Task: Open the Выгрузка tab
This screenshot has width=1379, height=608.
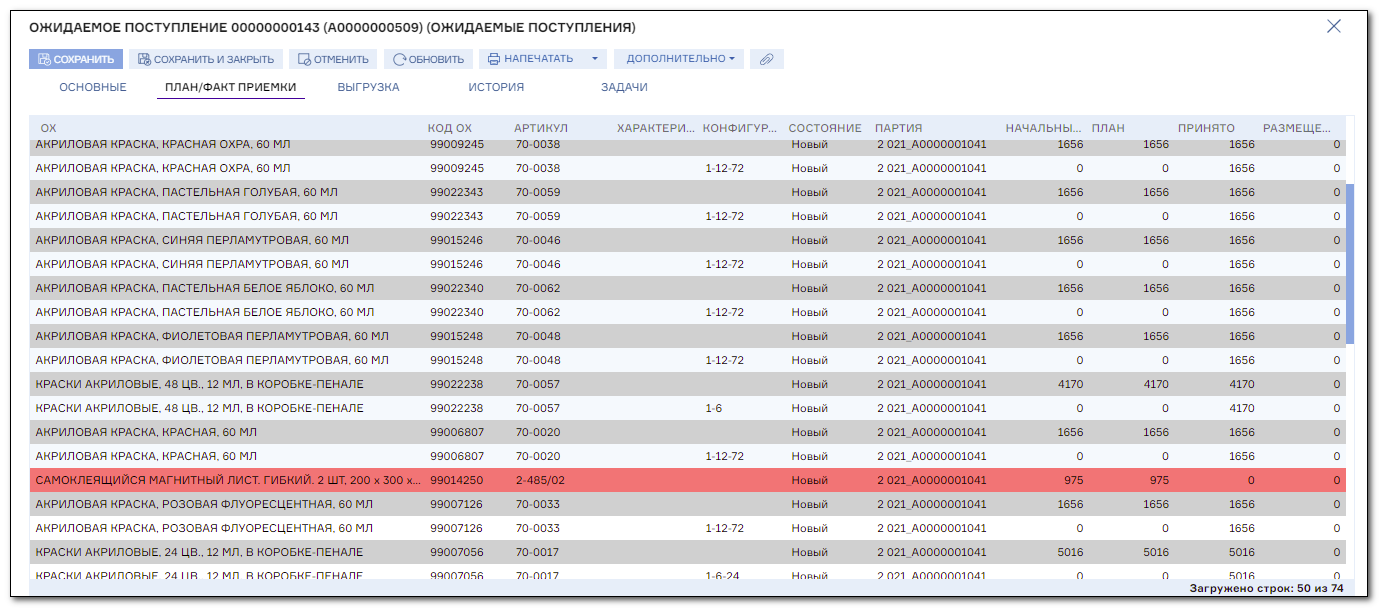Action: pyautogui.click(x=369, y=87)
